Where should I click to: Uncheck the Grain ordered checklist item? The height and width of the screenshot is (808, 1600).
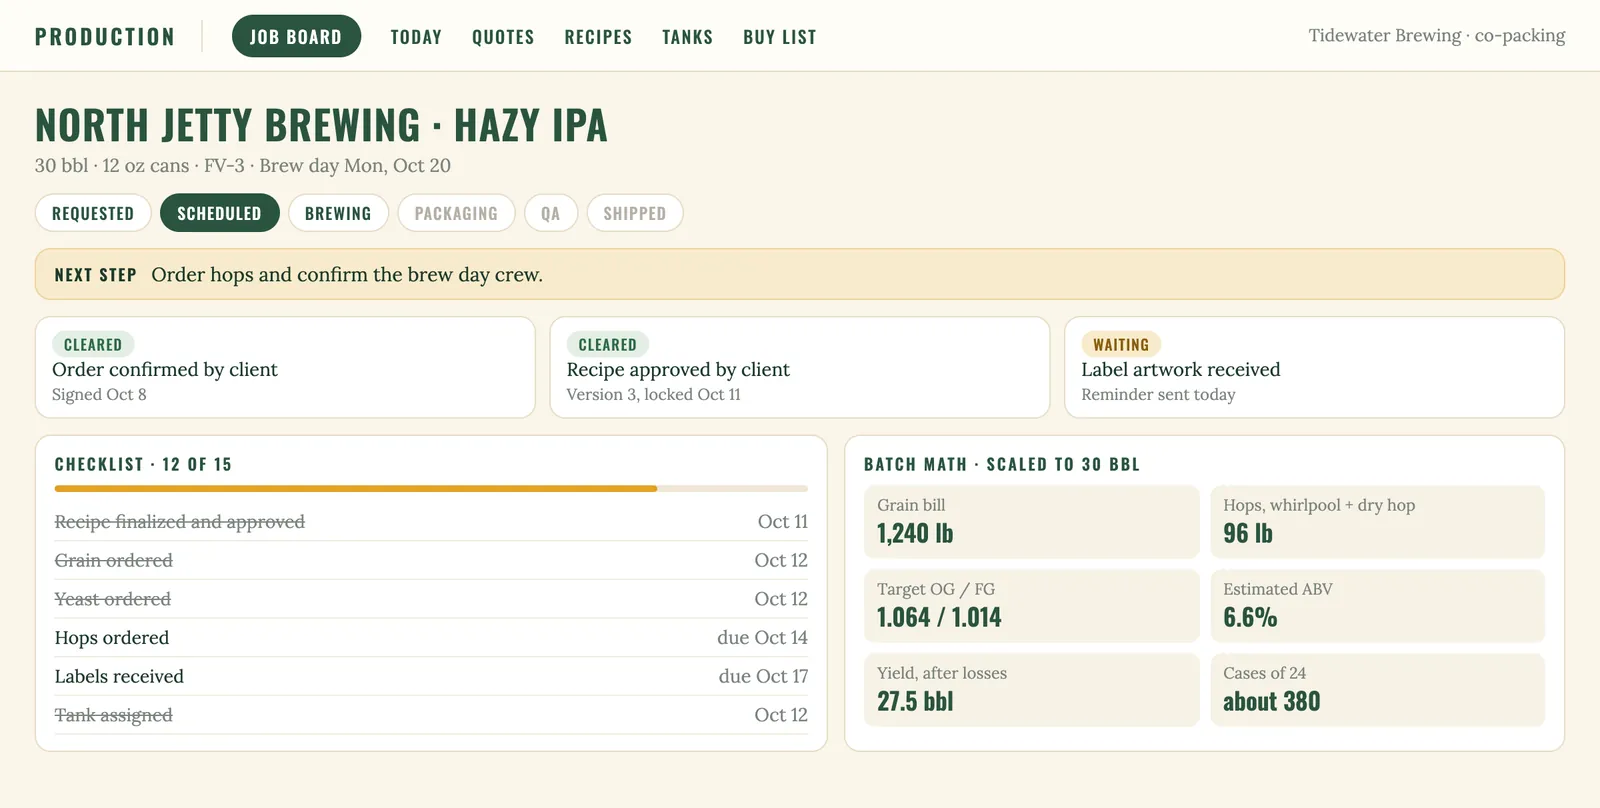[431, 560]
